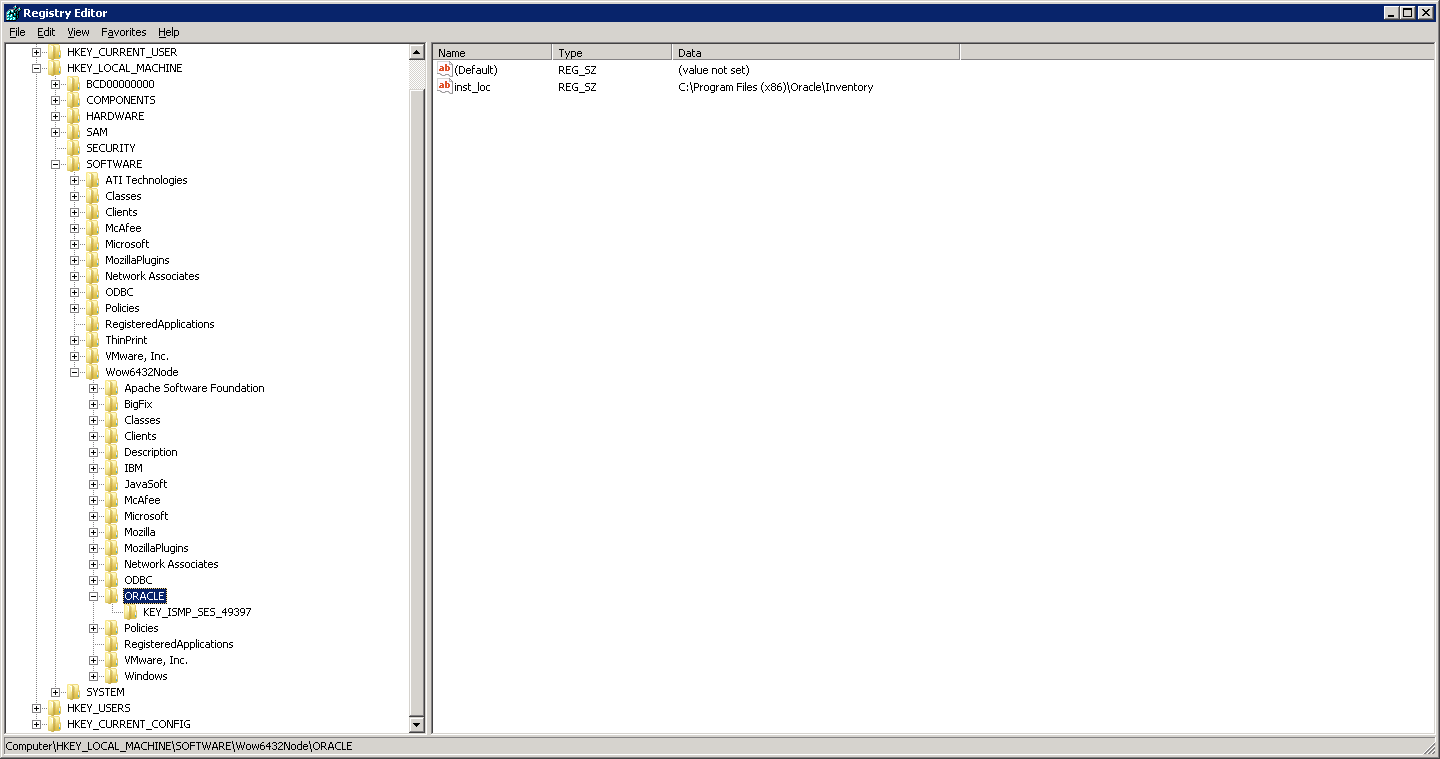
Task: Click the SOFTWARE folder icon
Action: coord(74,164)
